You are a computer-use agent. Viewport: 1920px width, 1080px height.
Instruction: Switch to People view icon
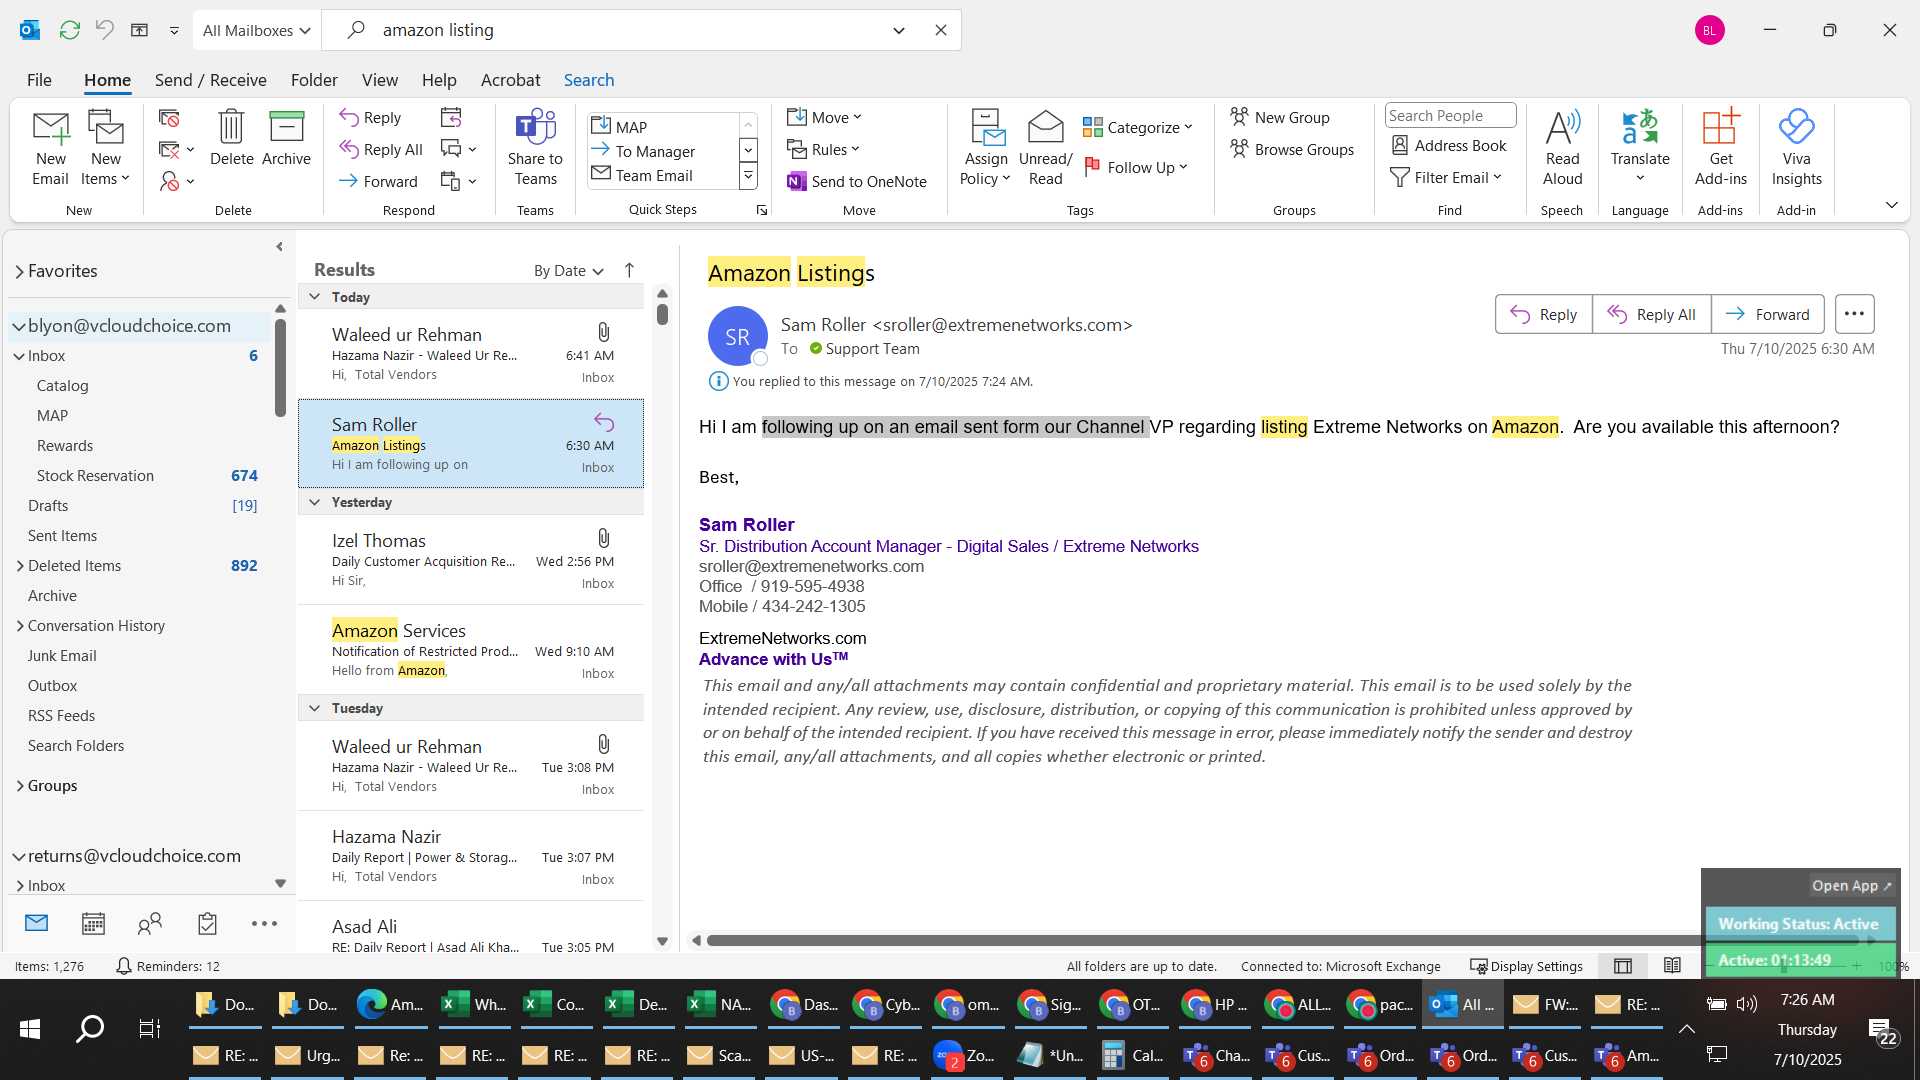tap(150, 924)
